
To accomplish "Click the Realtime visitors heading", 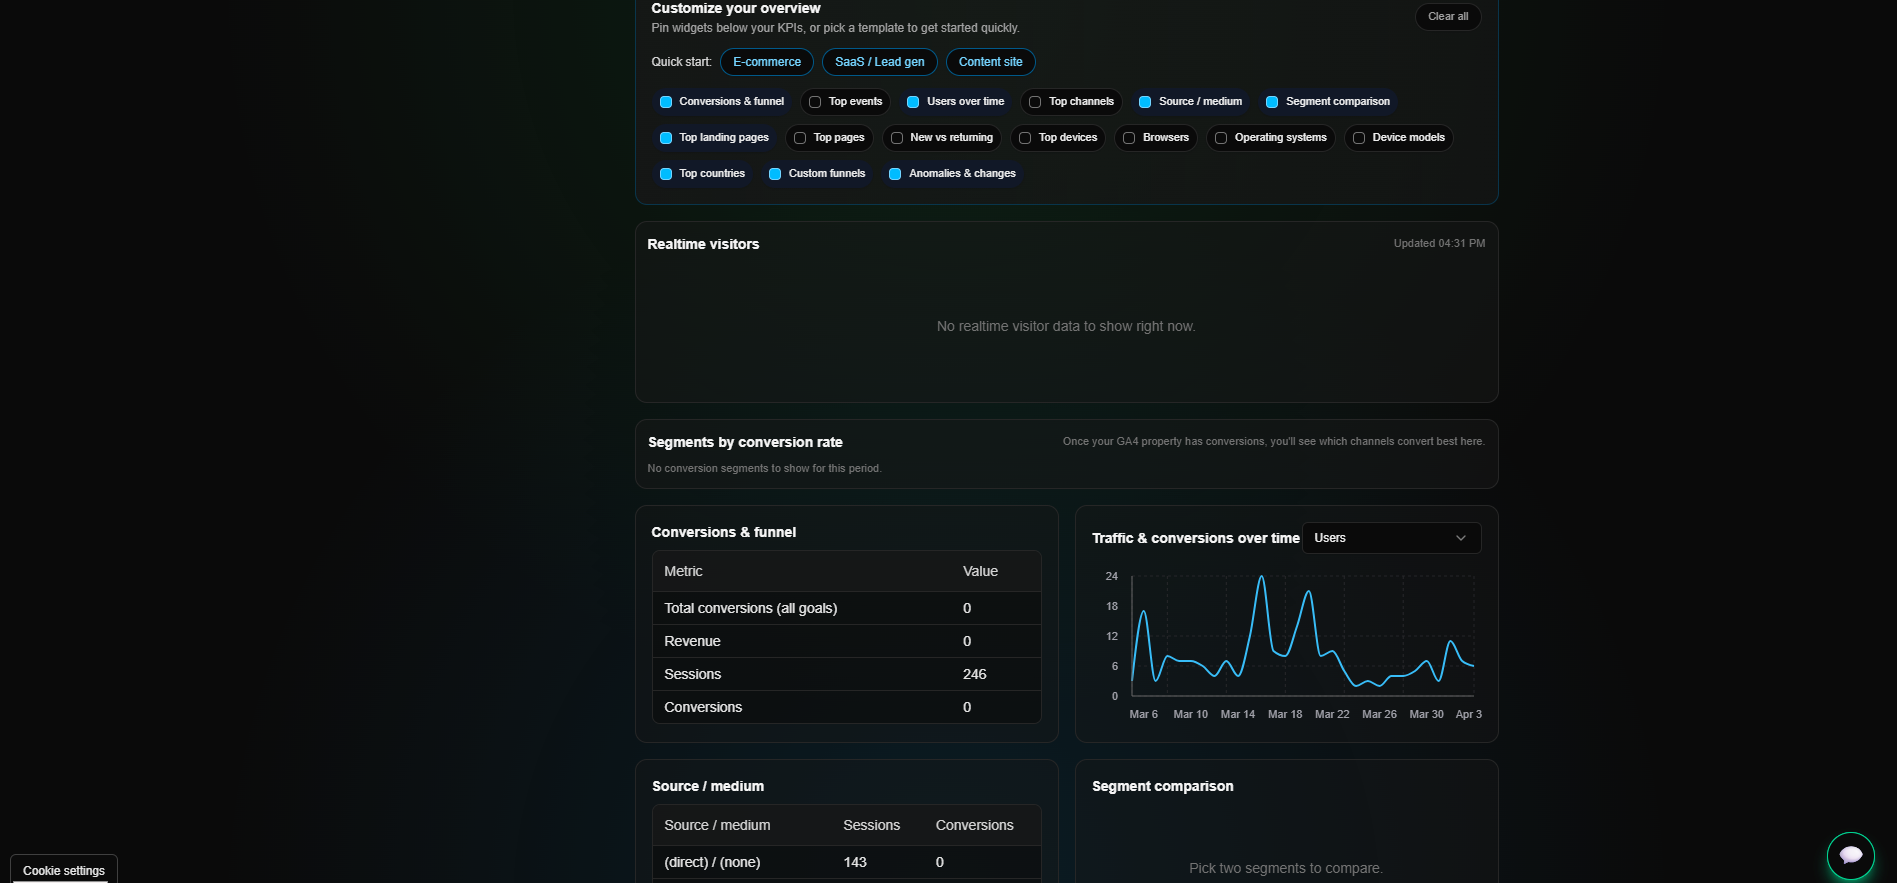I will [703, 244].
